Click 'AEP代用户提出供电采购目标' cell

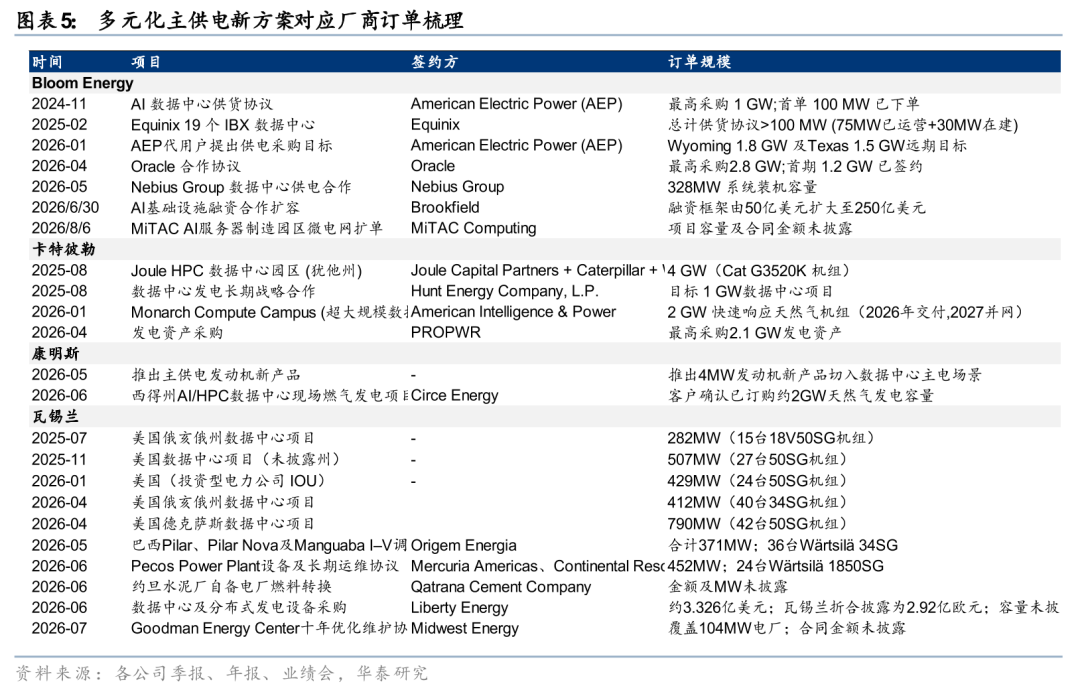231,145
